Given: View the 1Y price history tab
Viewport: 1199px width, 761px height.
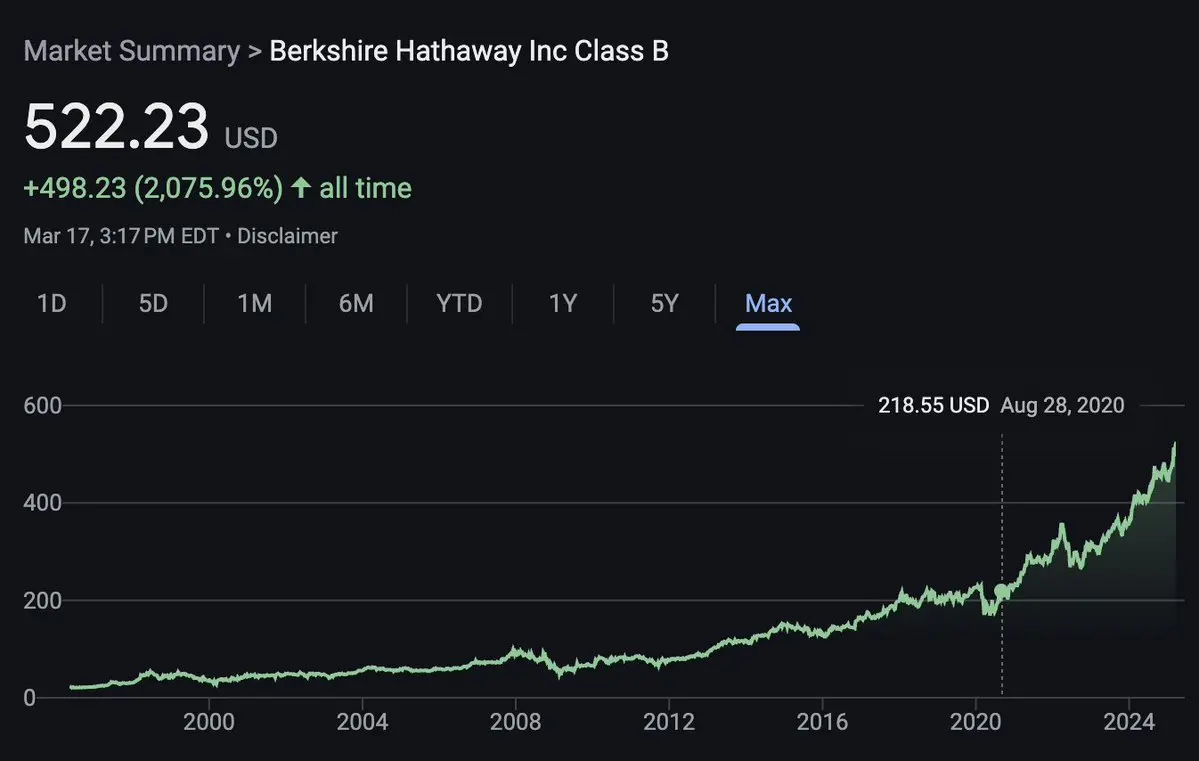Looking at the screenshot, I should coord(563,304).
